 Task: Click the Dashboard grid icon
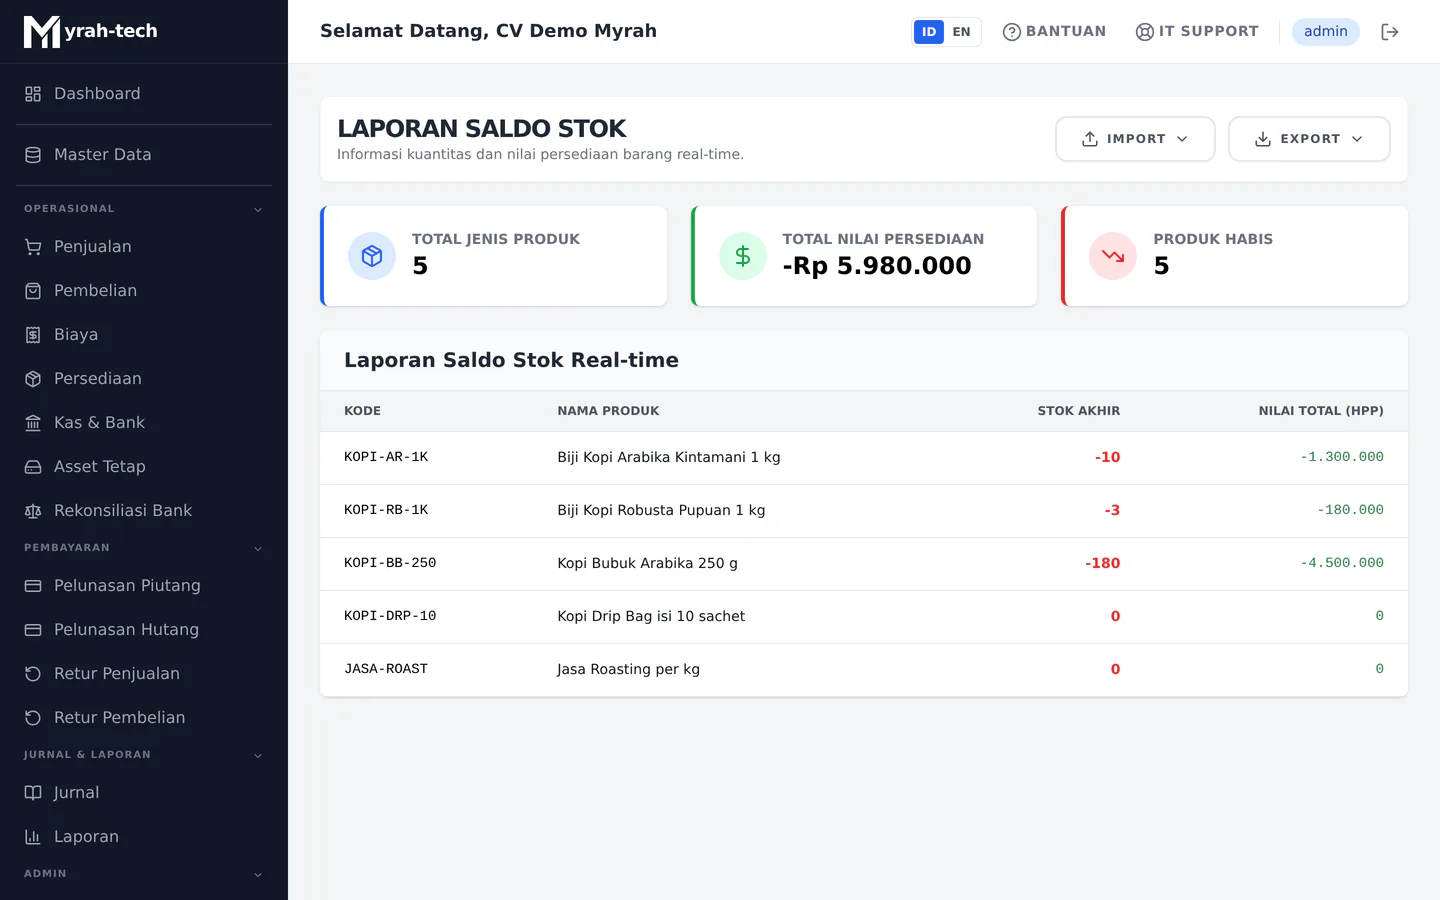coord(33,94)
